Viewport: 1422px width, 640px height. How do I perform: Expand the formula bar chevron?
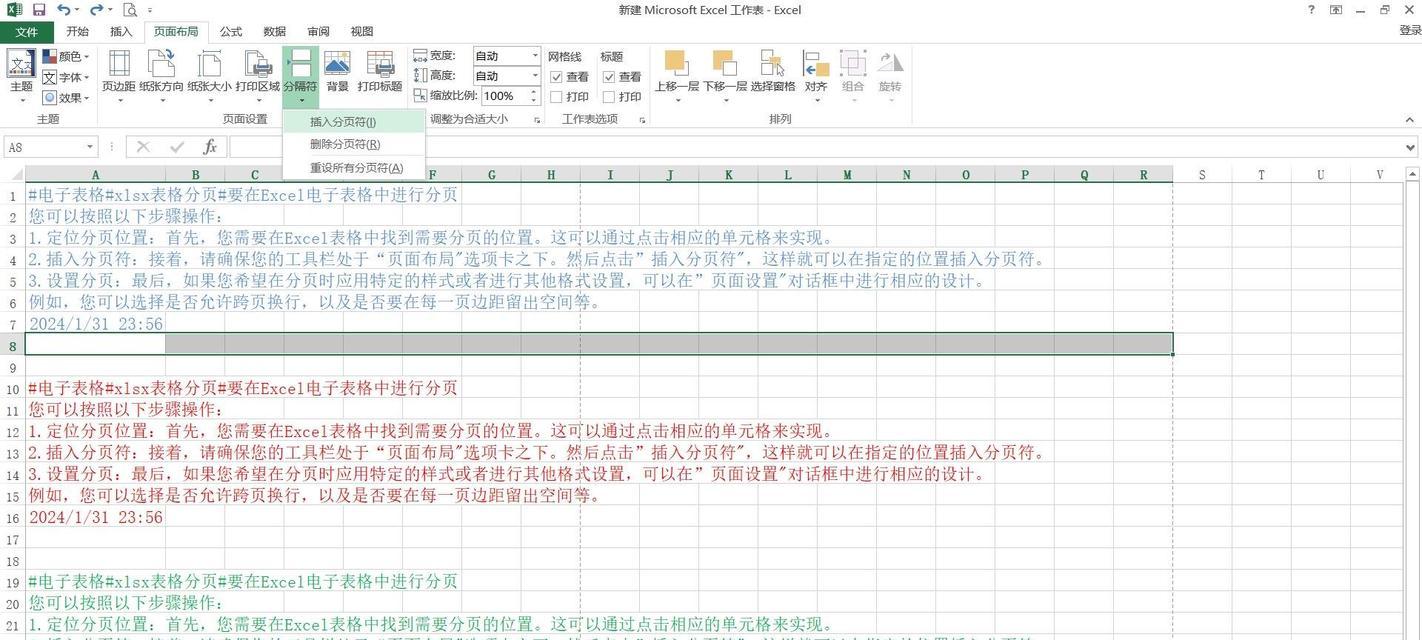point(1411,147)
